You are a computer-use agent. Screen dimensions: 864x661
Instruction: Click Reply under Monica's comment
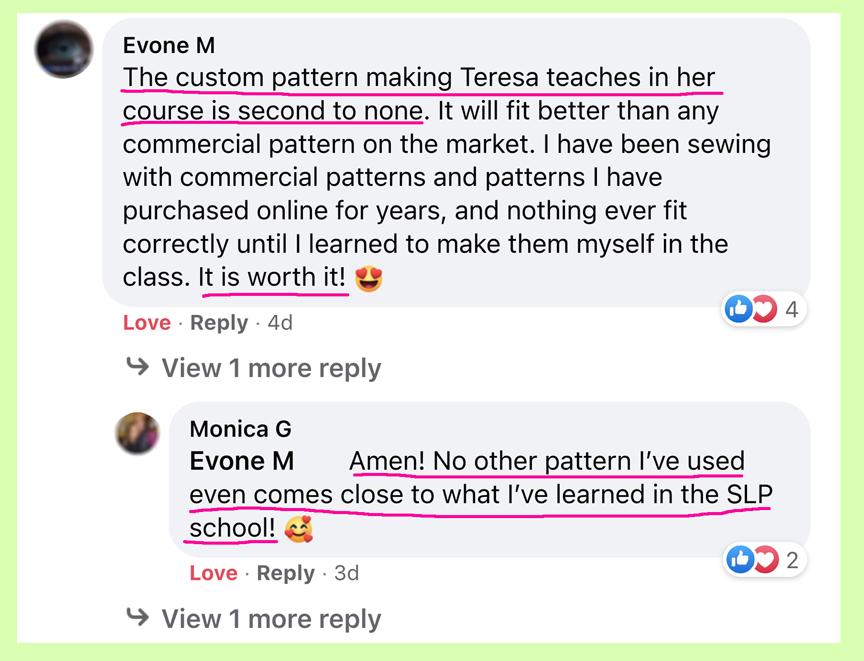286,573
